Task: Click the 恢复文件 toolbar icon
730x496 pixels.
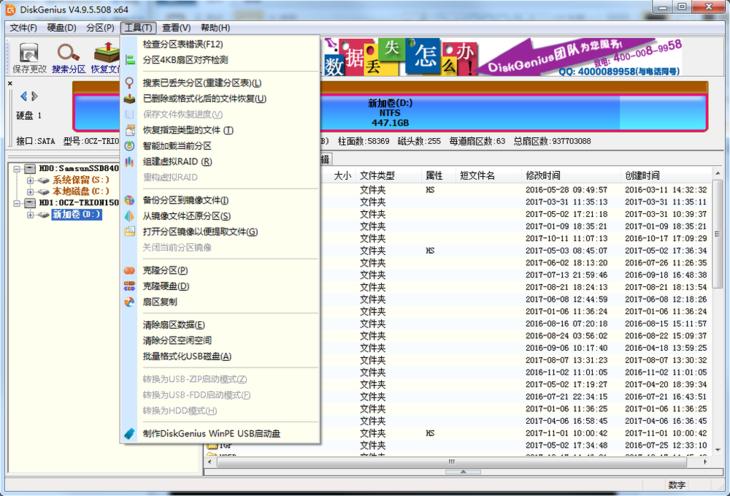Action: coord(107,53)
